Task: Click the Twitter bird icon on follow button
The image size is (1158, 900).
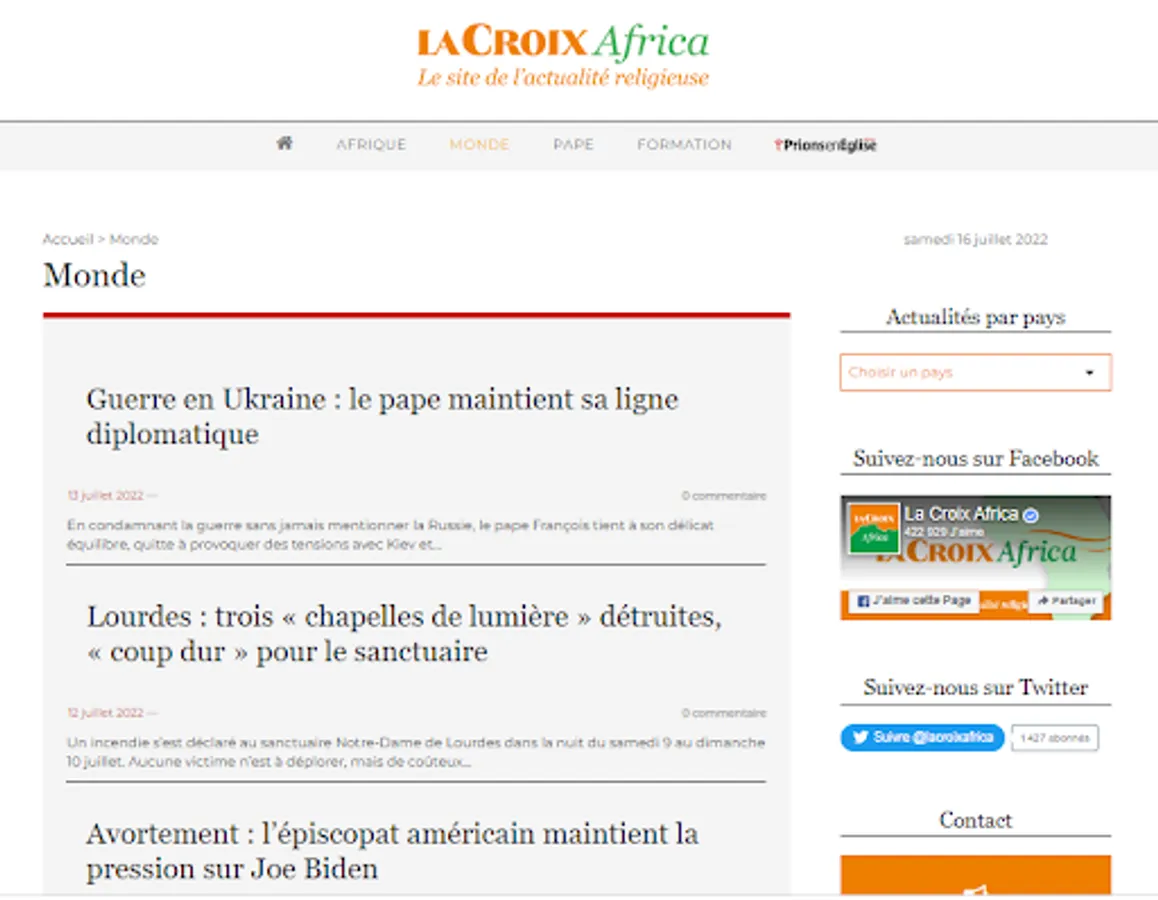Action: pos(860,737)
